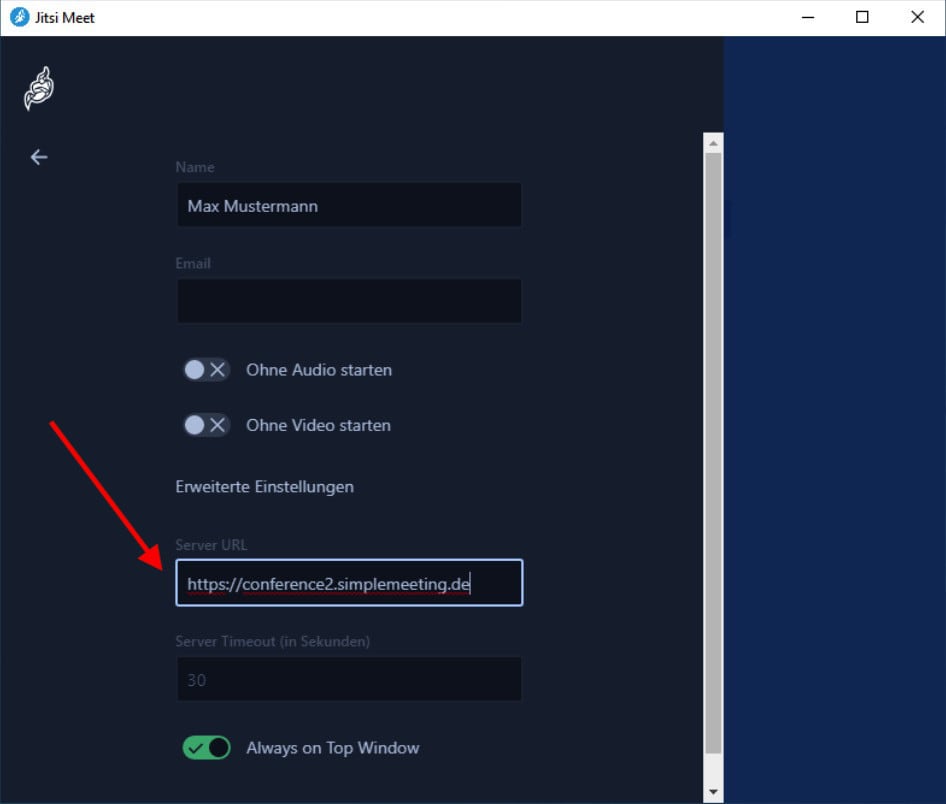Click into the empty Email field
This screenshot has height=804, width=946.
tap(349, 301)
